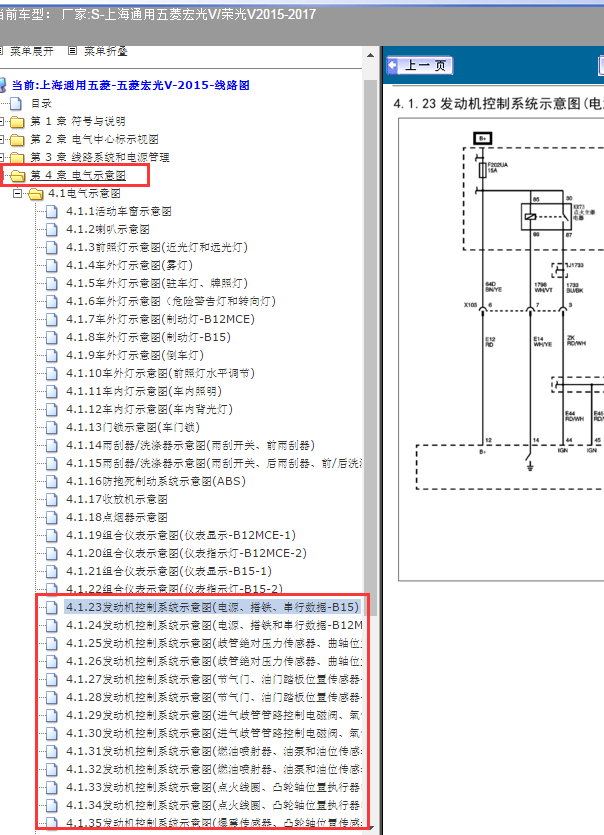Open 4.1.9车外灯示意图(倒车灯)
This screenshot has width=604, height=835.
[x=135, y=355]
